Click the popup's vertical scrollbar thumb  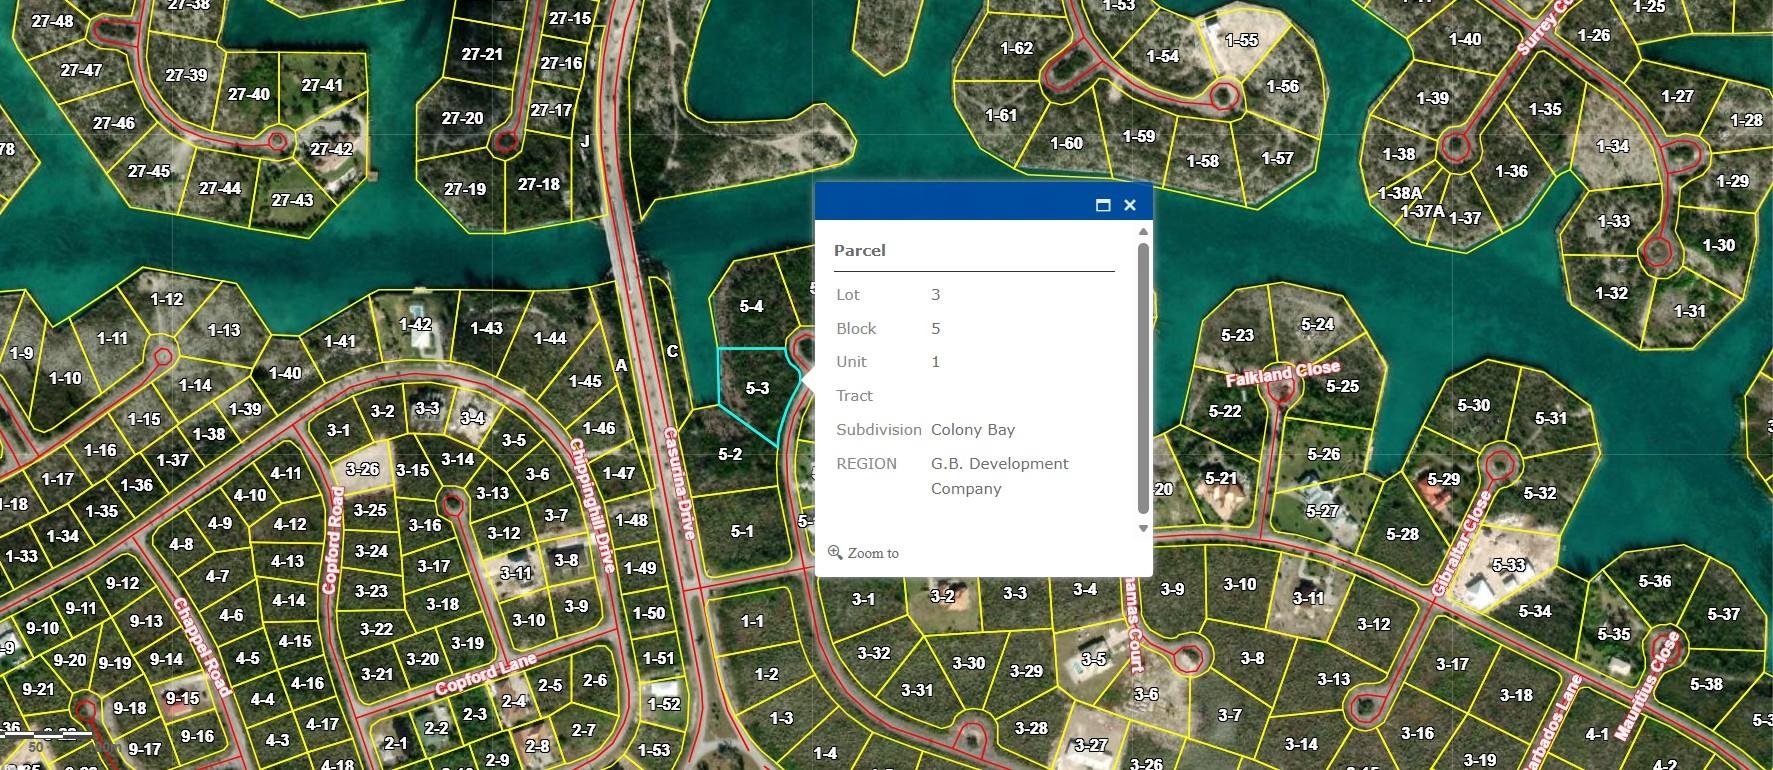coord(1143,380)
